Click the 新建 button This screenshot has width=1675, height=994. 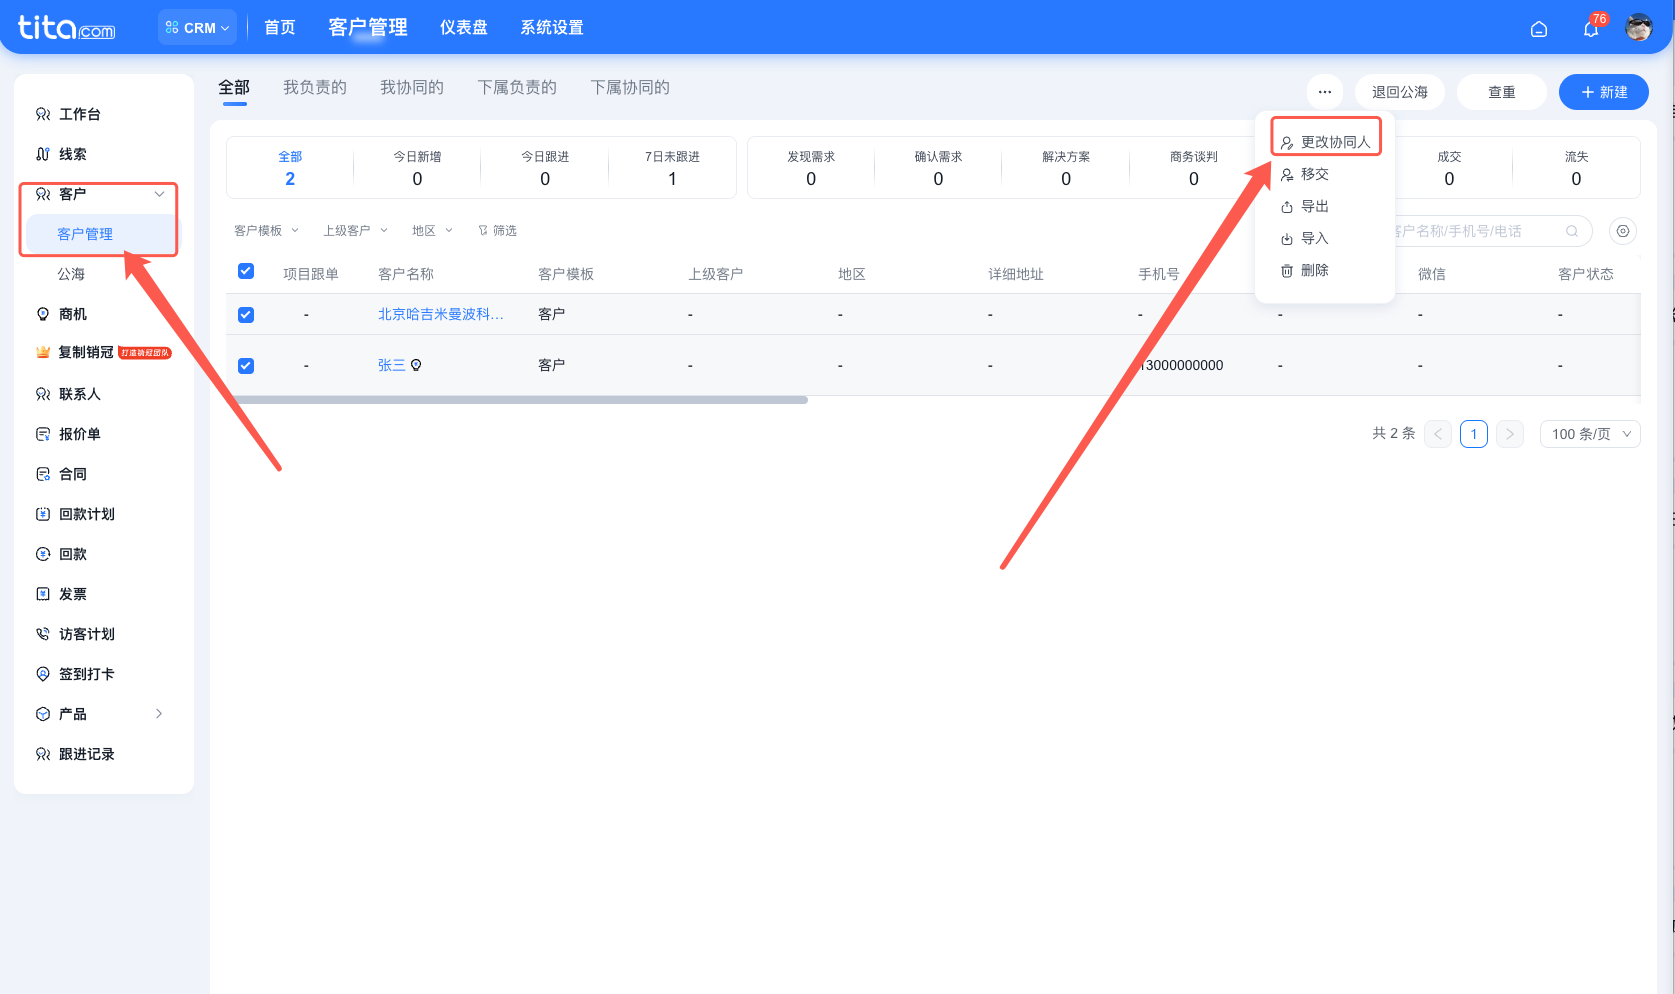click(1603, 92)
